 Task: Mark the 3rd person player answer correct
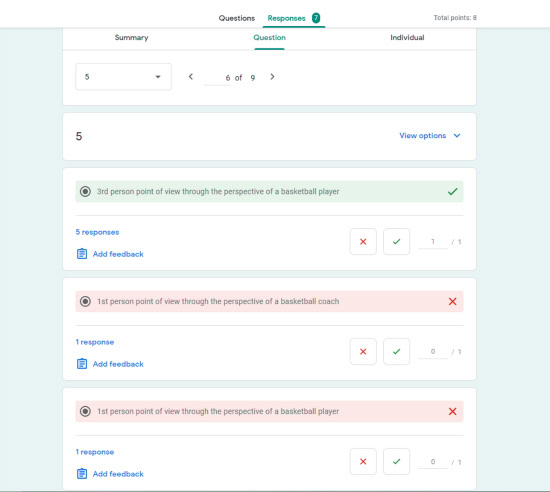click(396, 242)
